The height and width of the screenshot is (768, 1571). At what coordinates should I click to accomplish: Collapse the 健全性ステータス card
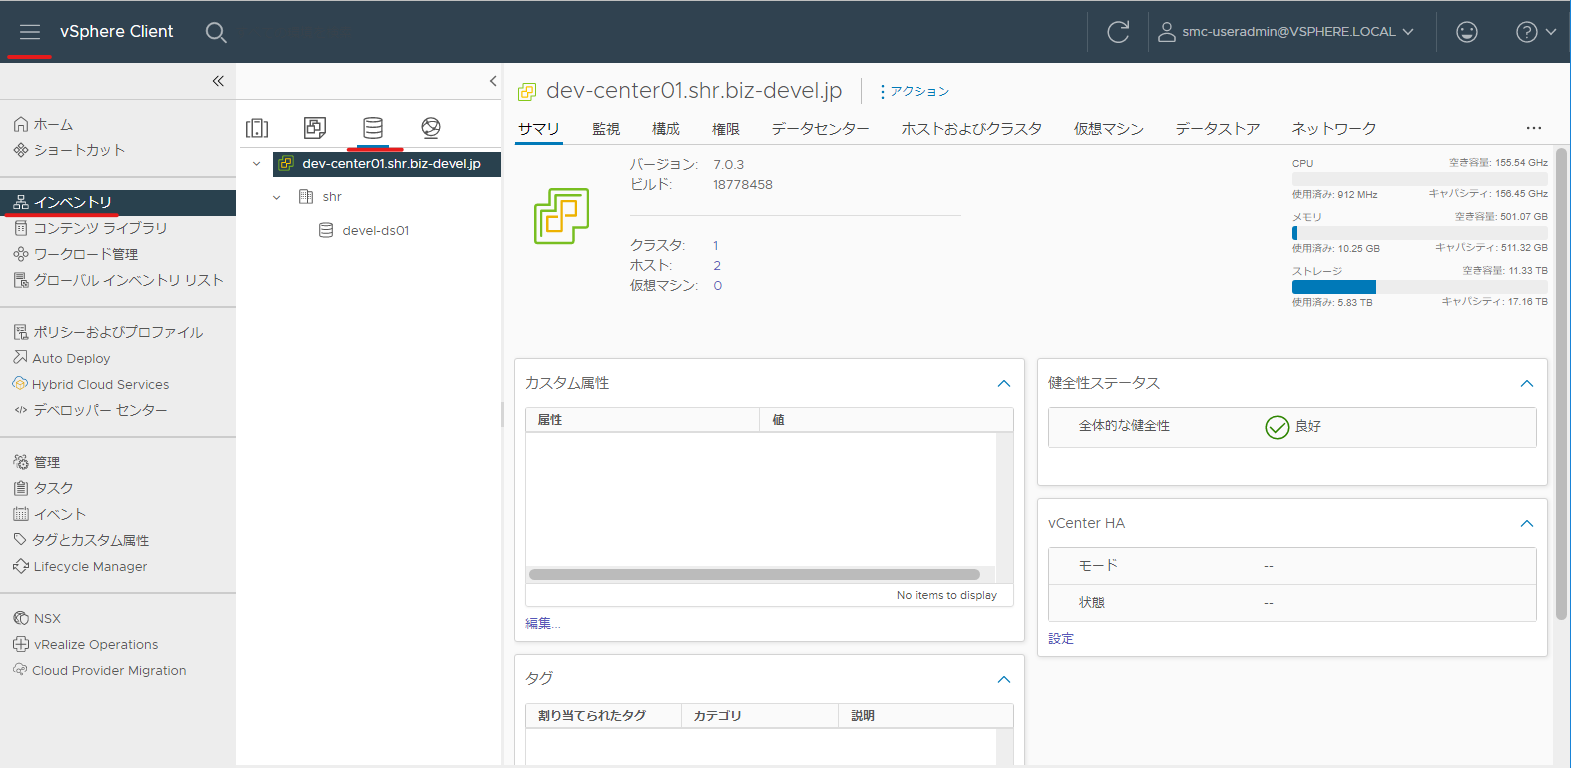tap(1527, 384)
